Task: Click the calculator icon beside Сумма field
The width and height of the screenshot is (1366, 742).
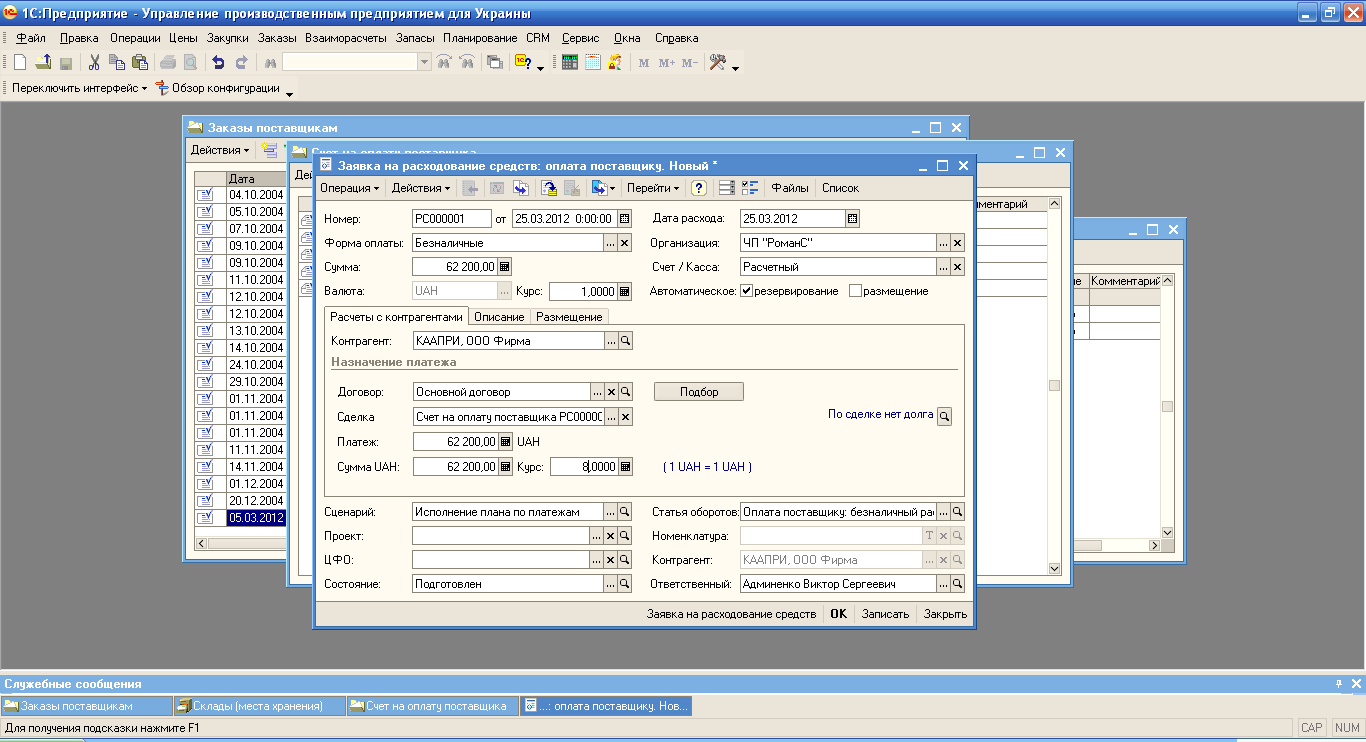Action: click(x=505, y=267)
